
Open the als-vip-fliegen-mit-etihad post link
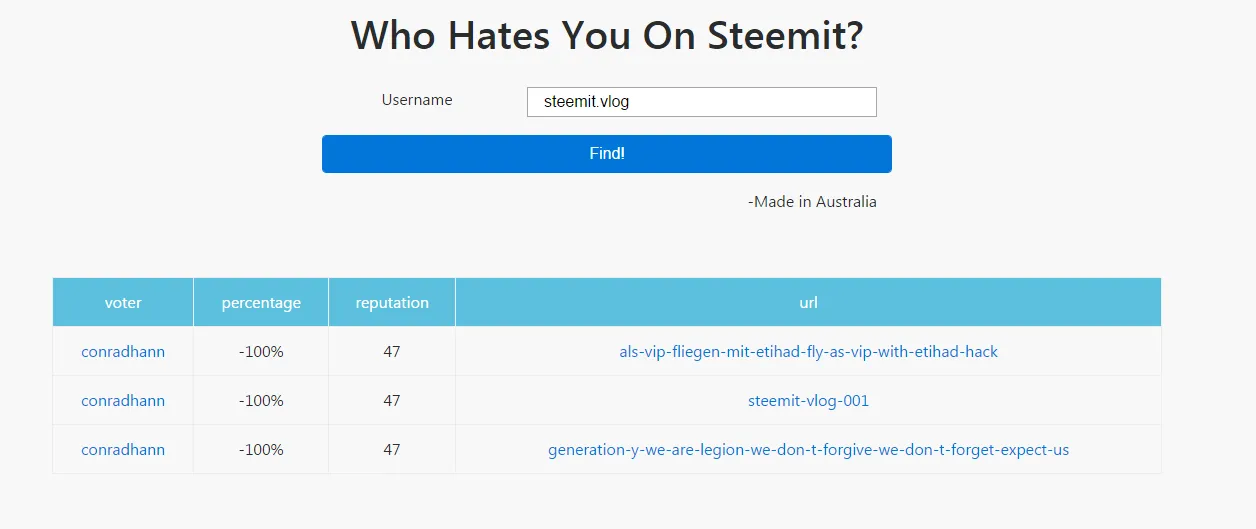coord(808,352)
